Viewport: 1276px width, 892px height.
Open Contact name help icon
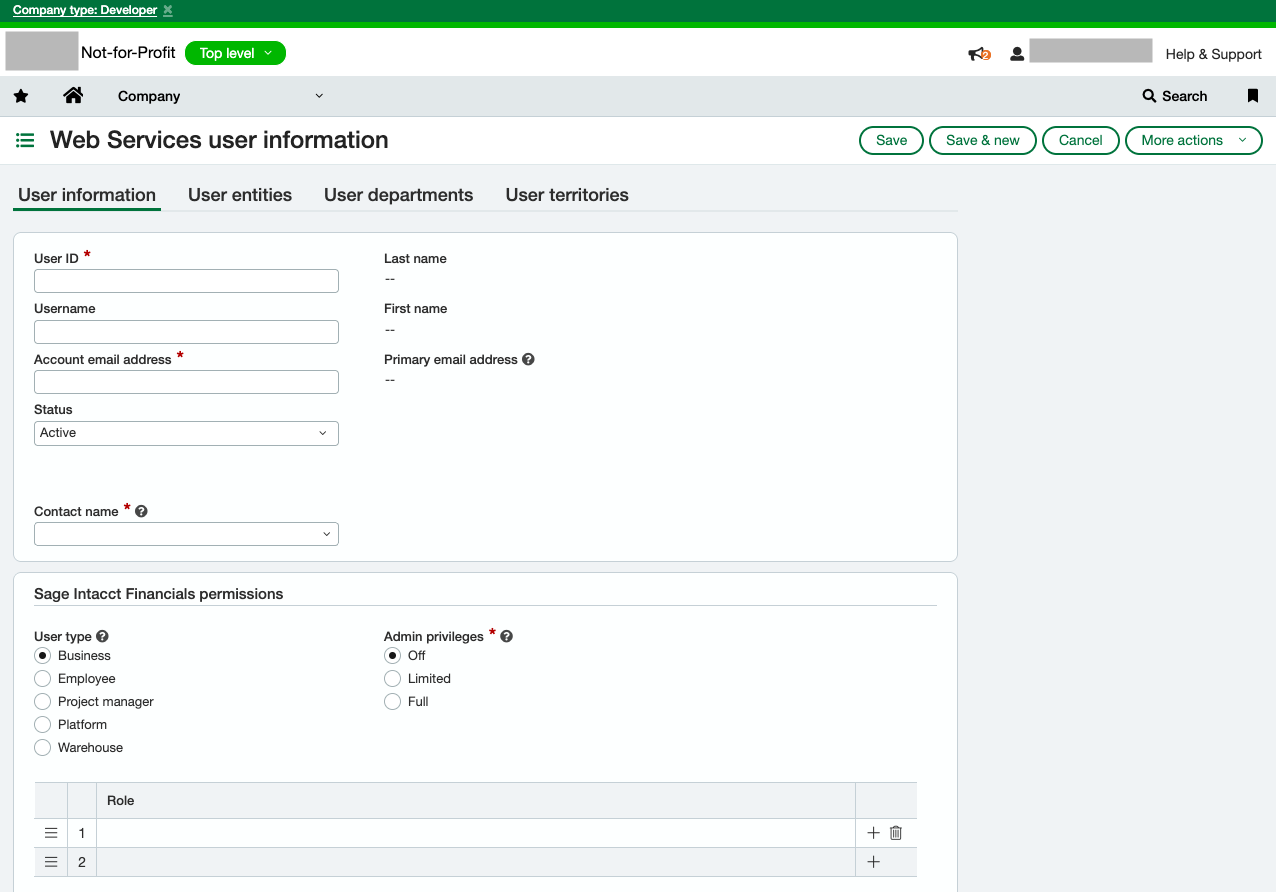[x=141, y=511]
